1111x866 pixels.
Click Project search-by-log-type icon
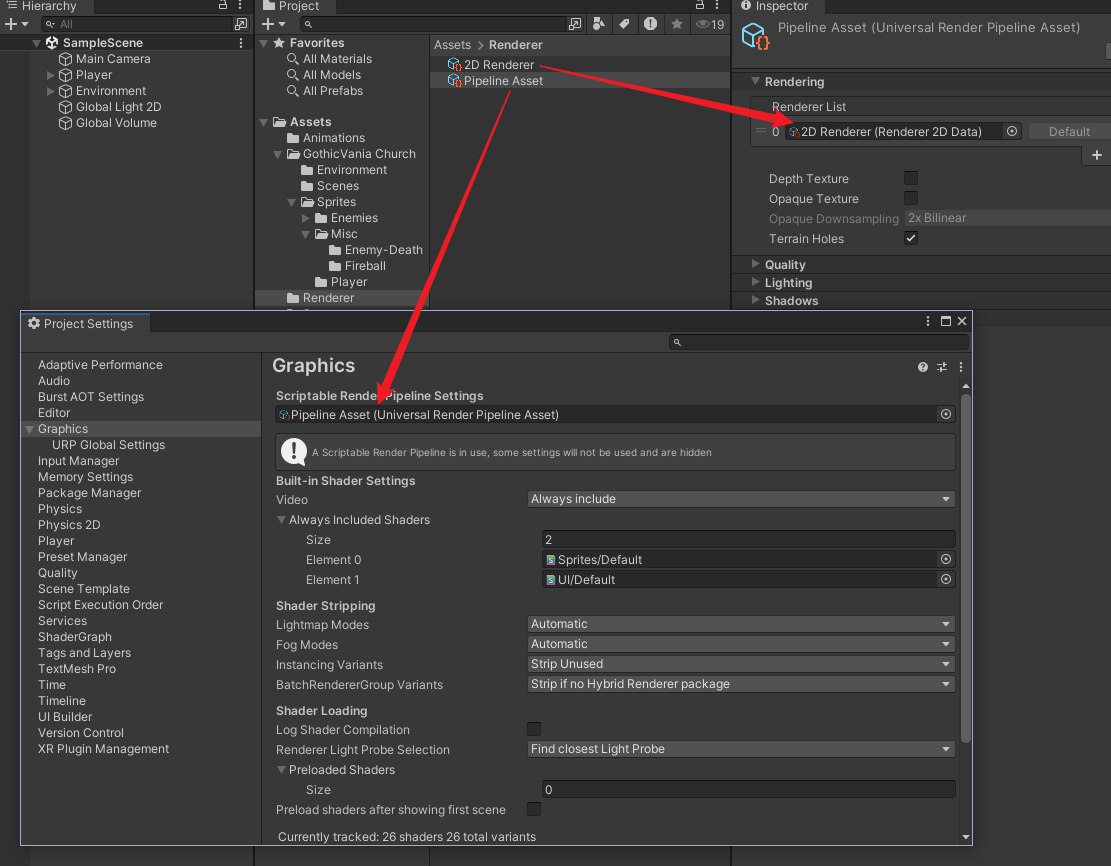pos(650,24)
